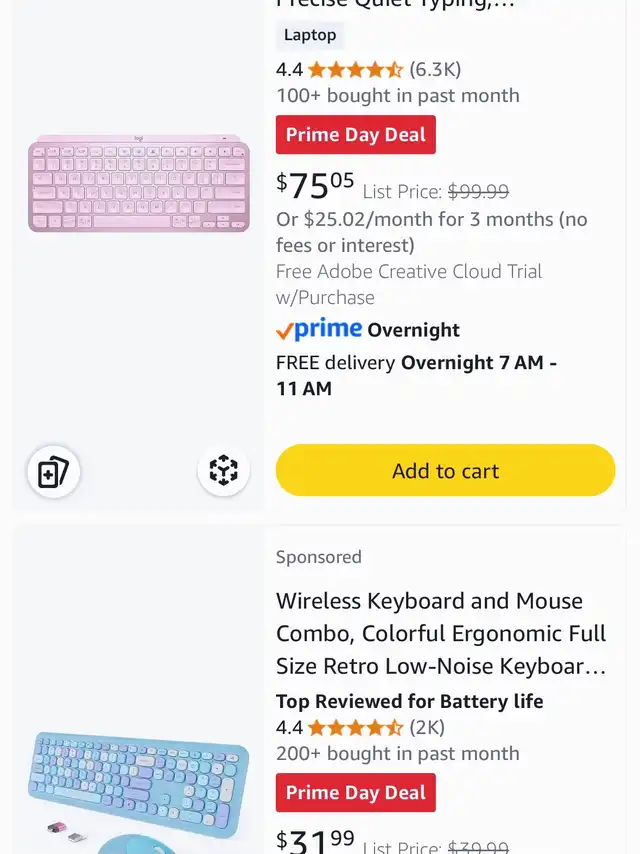Screen dimensions: 640x854
Task: Click first Prime Day Deal badge
Action: (356, 135)
